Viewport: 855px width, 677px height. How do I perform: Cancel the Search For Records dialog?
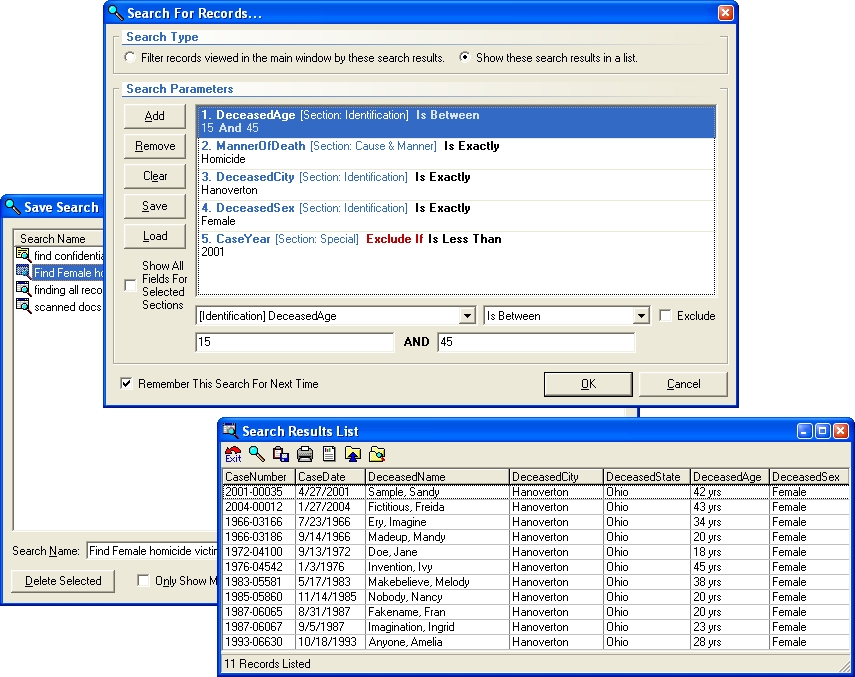(683, 384)
